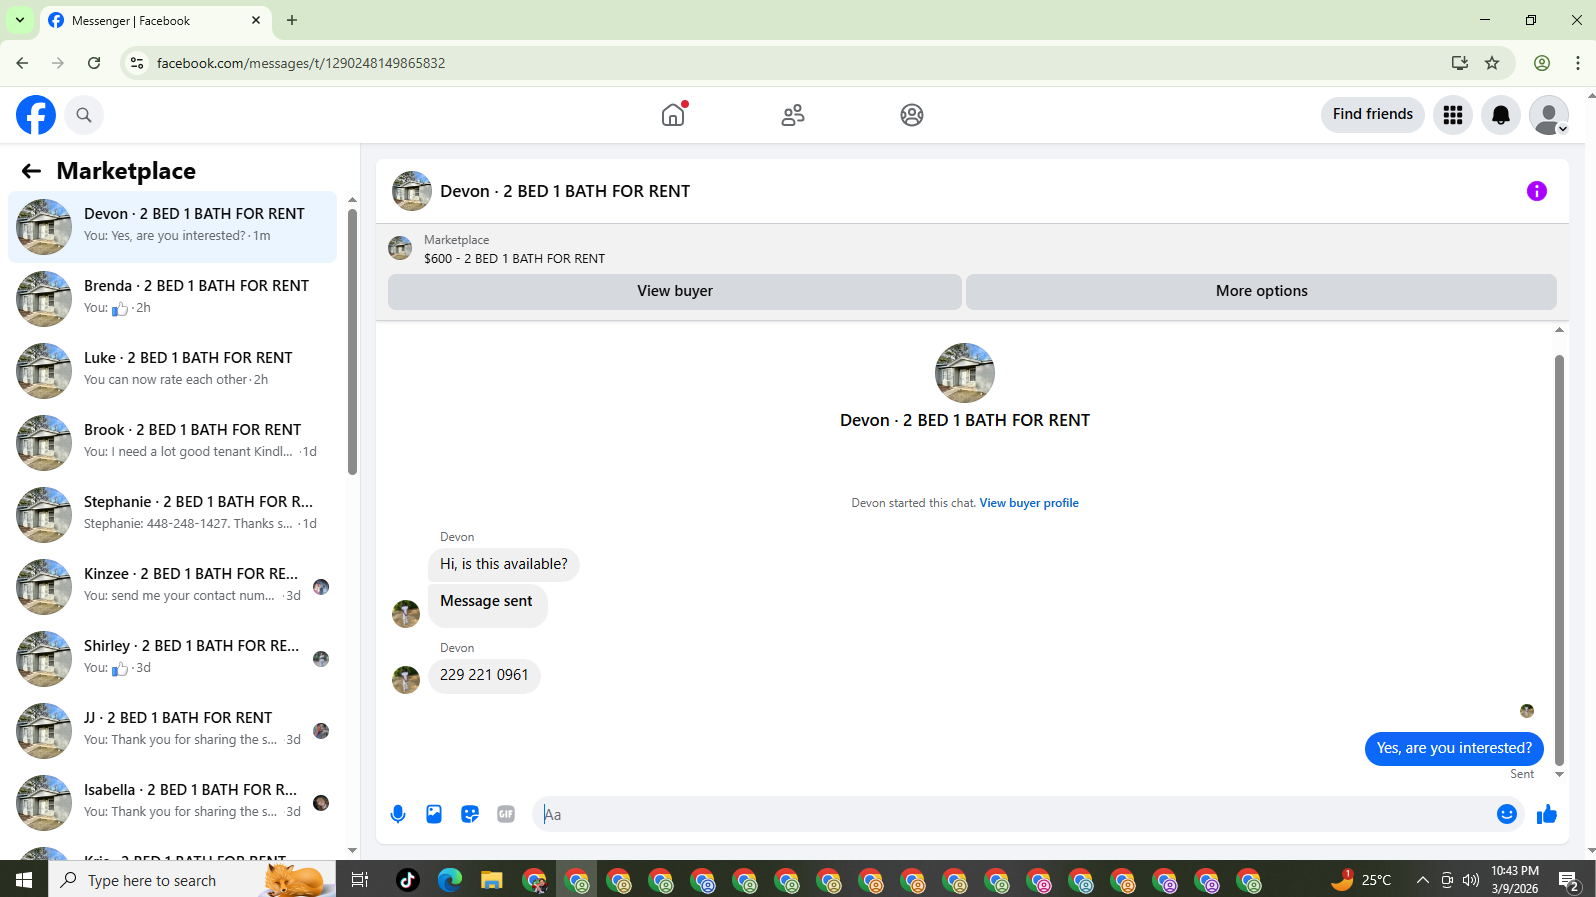The image size is (1596, 897).
Task: Click the large listing photo above Devon's name
Action: pos(965,373)
